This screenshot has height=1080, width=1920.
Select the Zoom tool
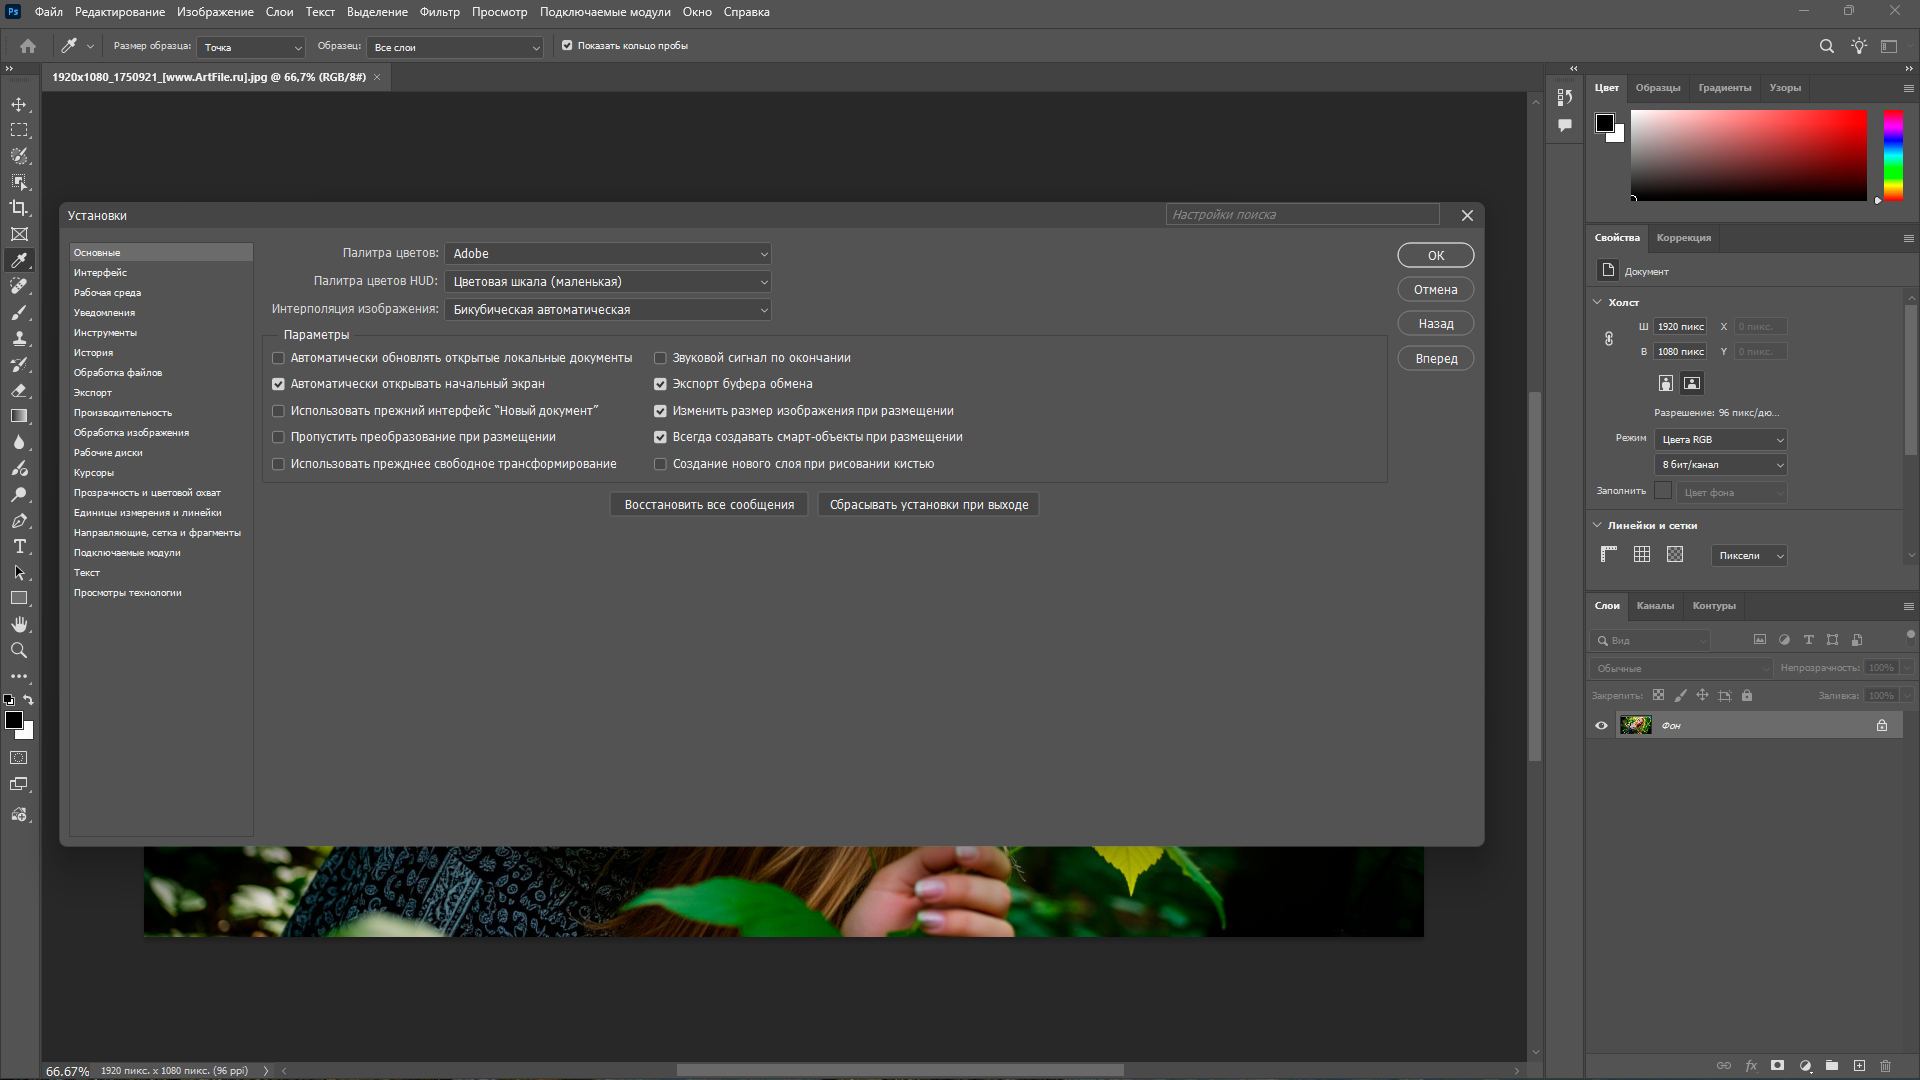point(19,650)
